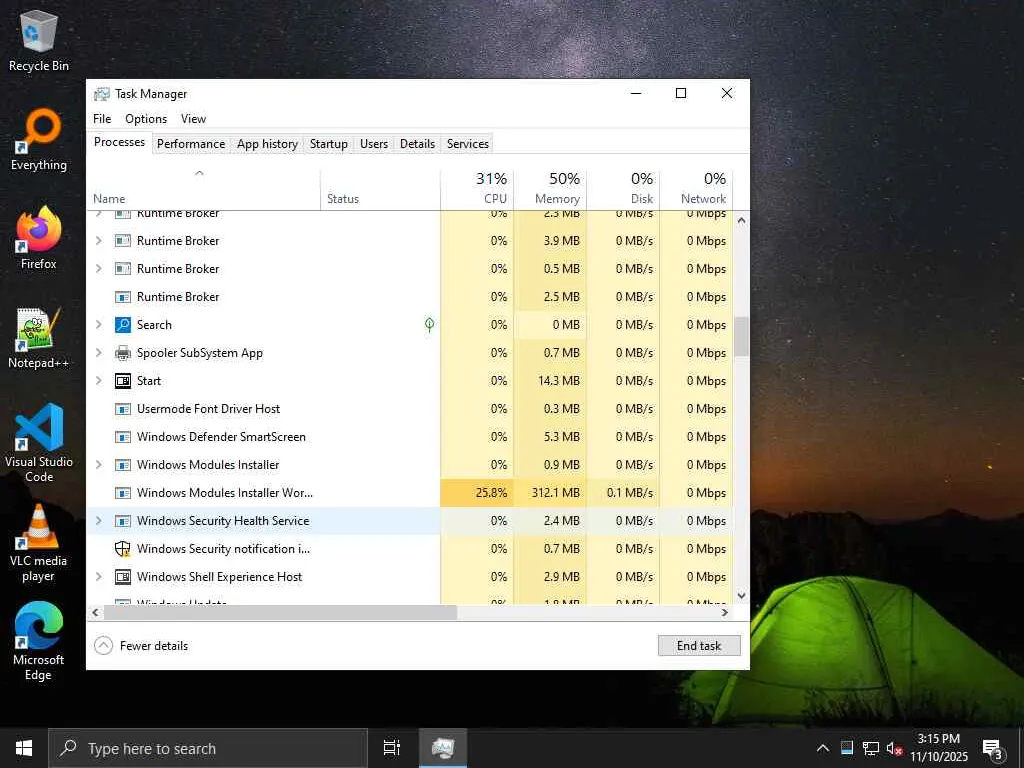The height and width of the screenshot is (768, 1024).
Task: Open the Options menu
Action: coord(146,119)
